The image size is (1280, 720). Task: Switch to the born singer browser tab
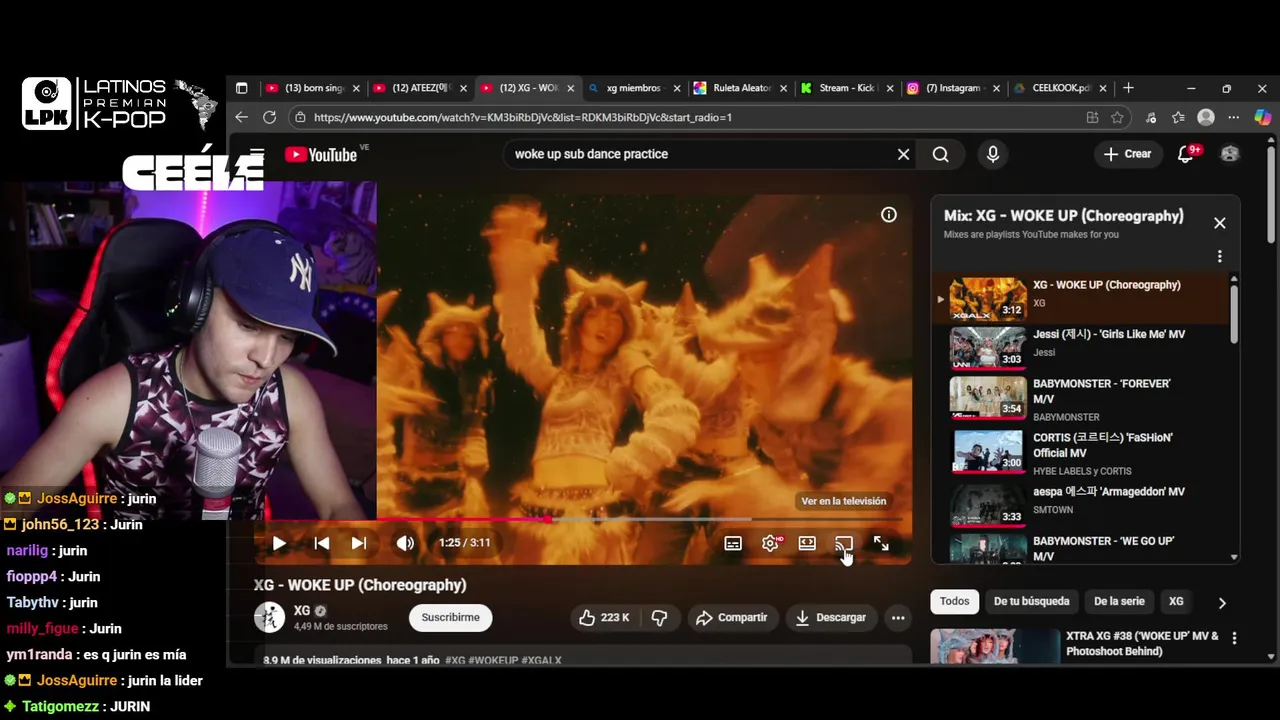tap(313, 88)
